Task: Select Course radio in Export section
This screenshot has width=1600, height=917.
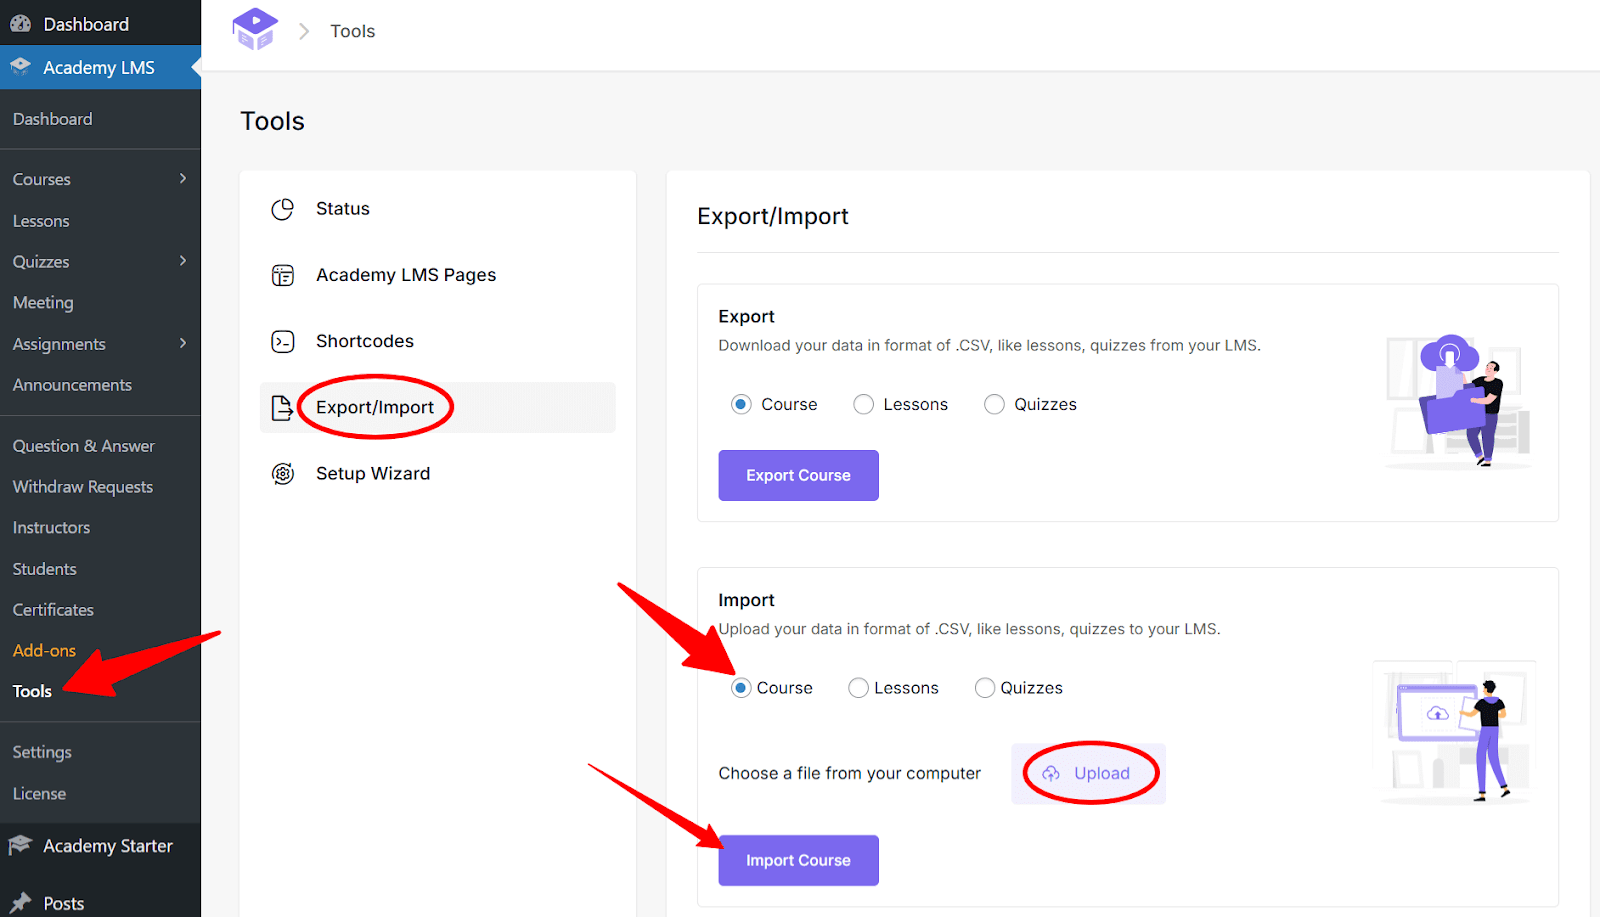Action: pyautogui.click(x=740, y=404)
